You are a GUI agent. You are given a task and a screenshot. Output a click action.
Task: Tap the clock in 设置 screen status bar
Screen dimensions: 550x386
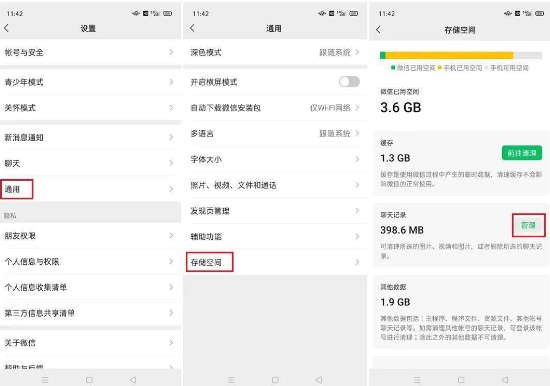tap(14, 13)
